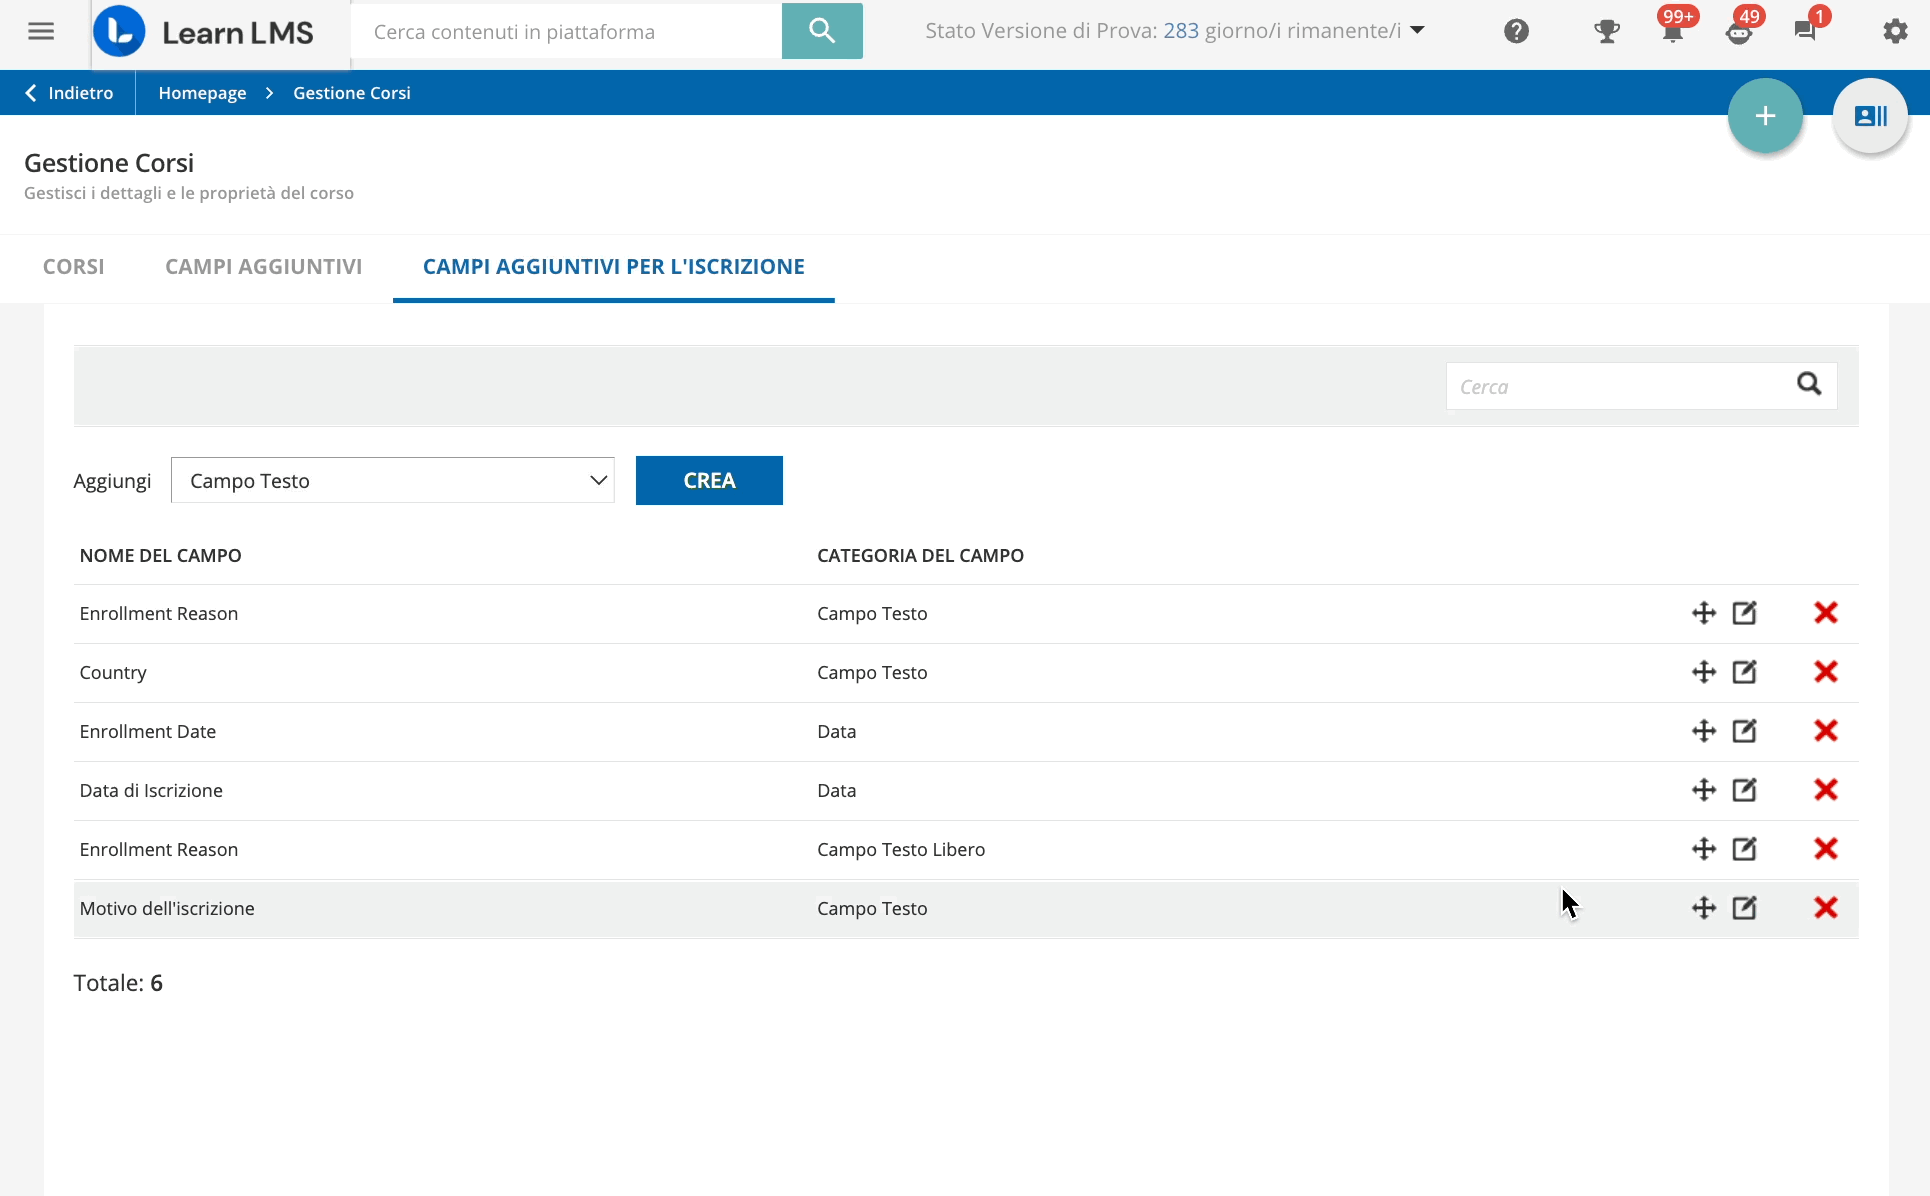Open the contacts panel icon near the add button
This screenshot has width=1930, height=1196.
click(x=1868, y=116)
